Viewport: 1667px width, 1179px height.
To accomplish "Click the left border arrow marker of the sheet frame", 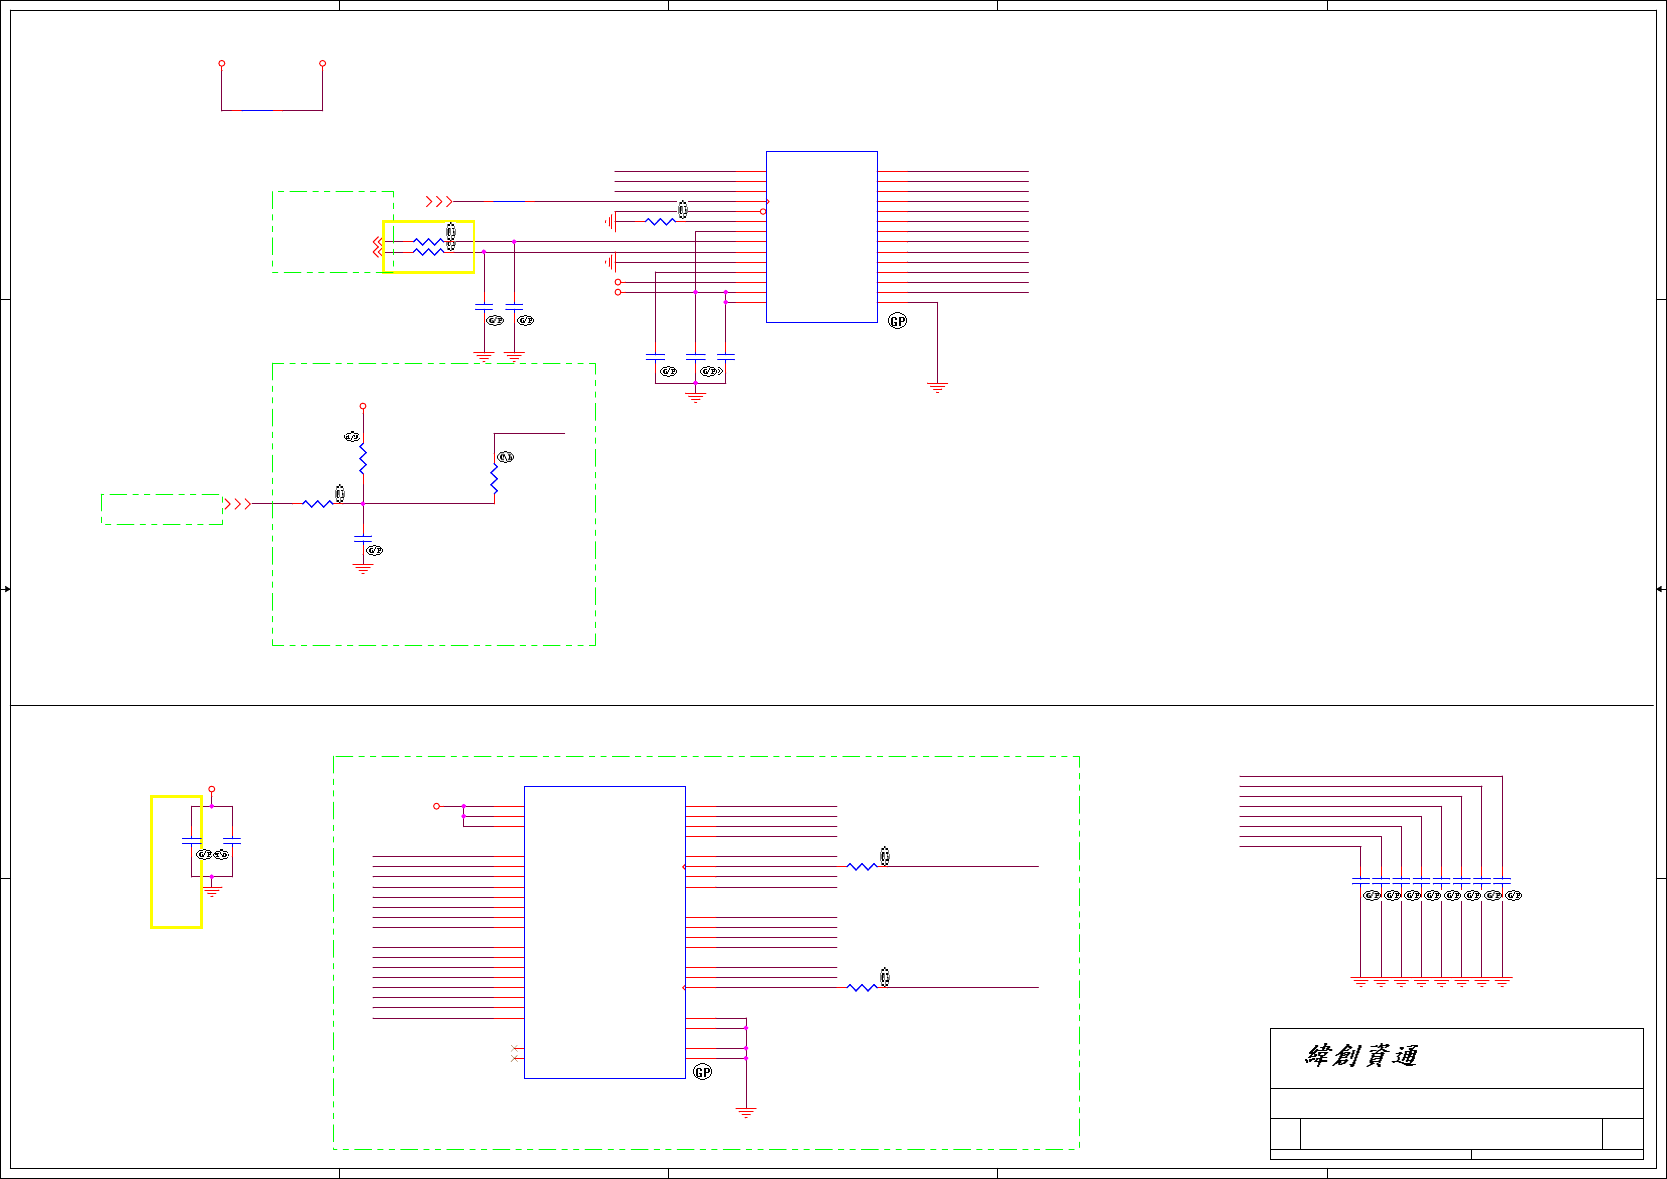I will coord(6,589).
